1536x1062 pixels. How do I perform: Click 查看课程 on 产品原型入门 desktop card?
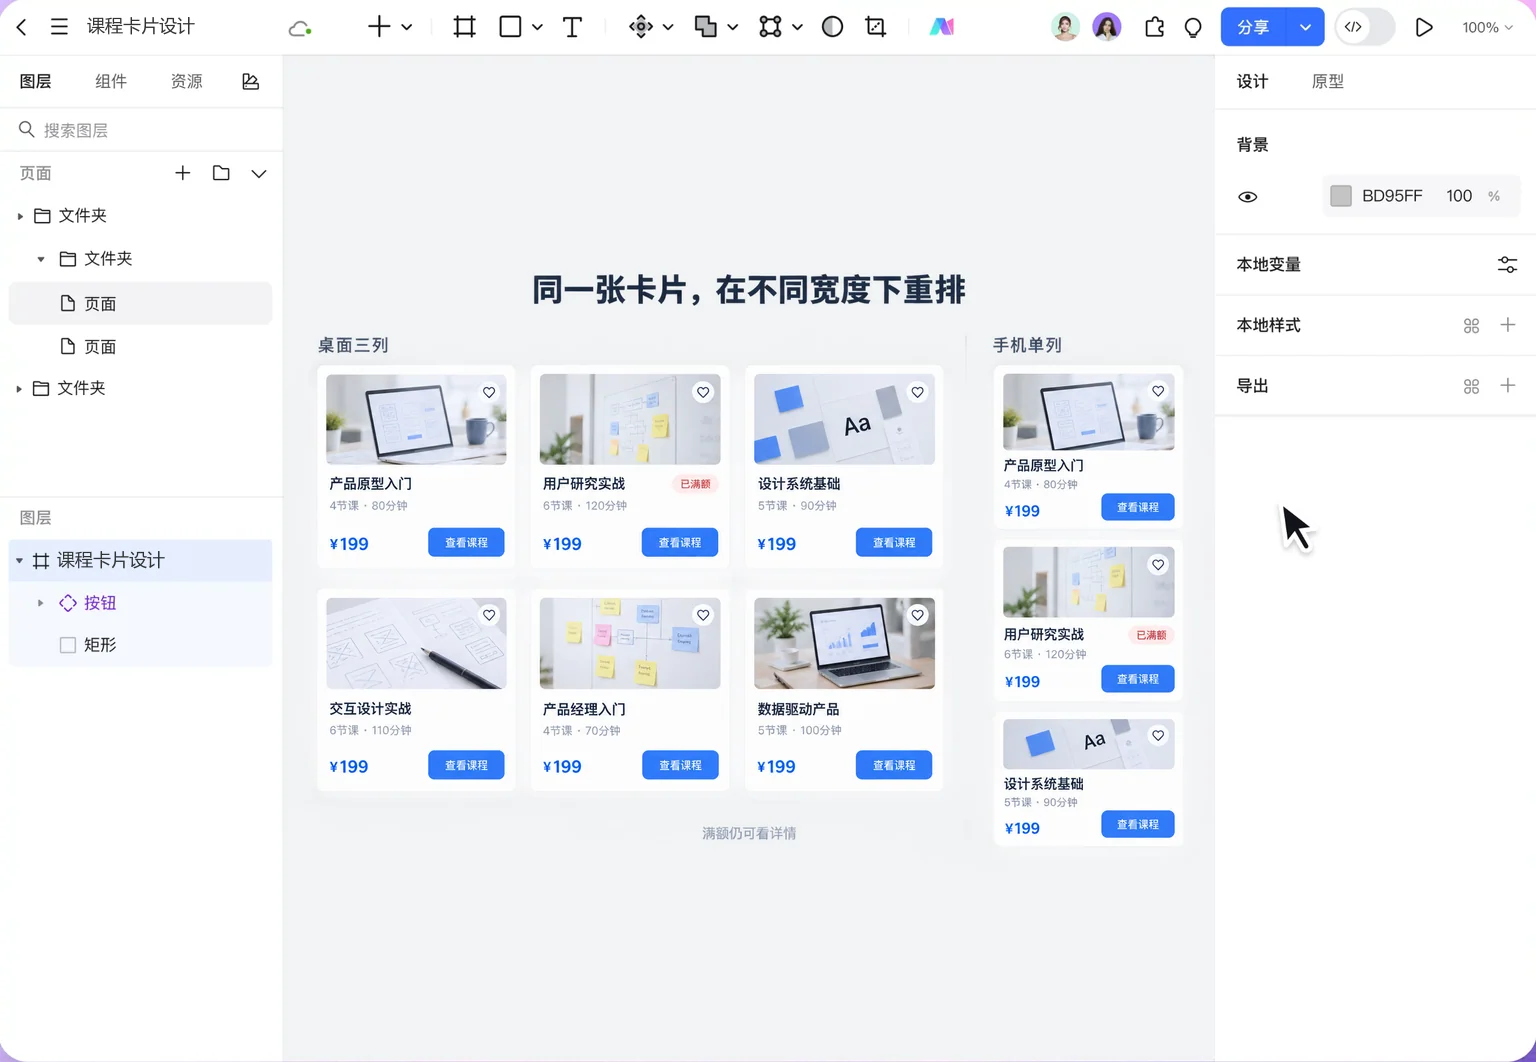(x=466, y=542)
